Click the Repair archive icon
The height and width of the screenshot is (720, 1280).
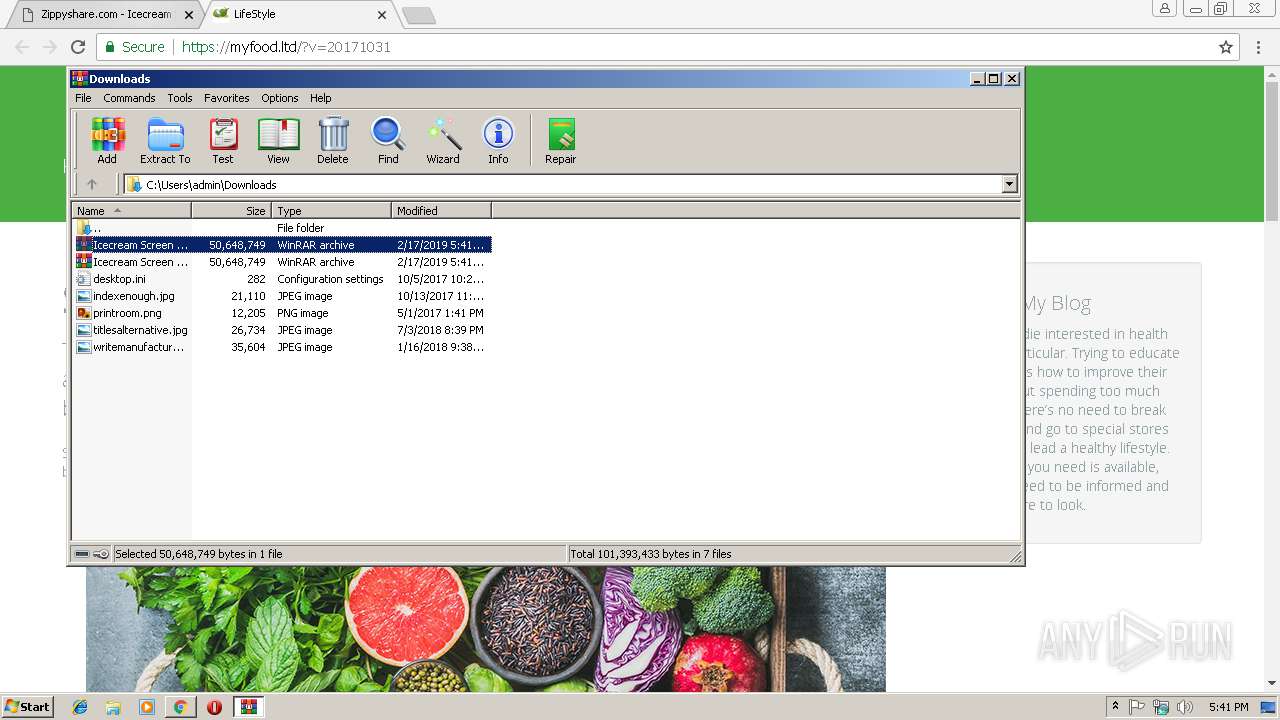coord(560,140)
